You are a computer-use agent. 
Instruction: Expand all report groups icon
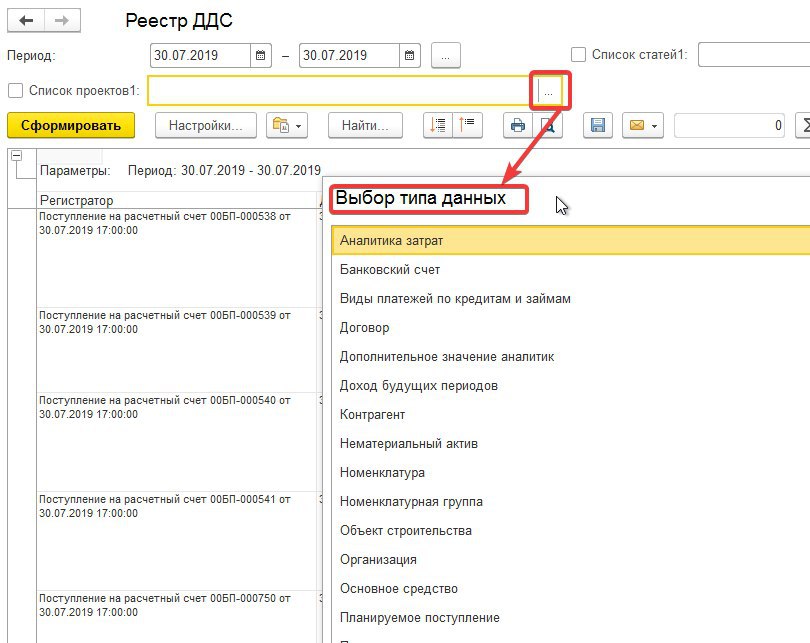coord(438,126)
